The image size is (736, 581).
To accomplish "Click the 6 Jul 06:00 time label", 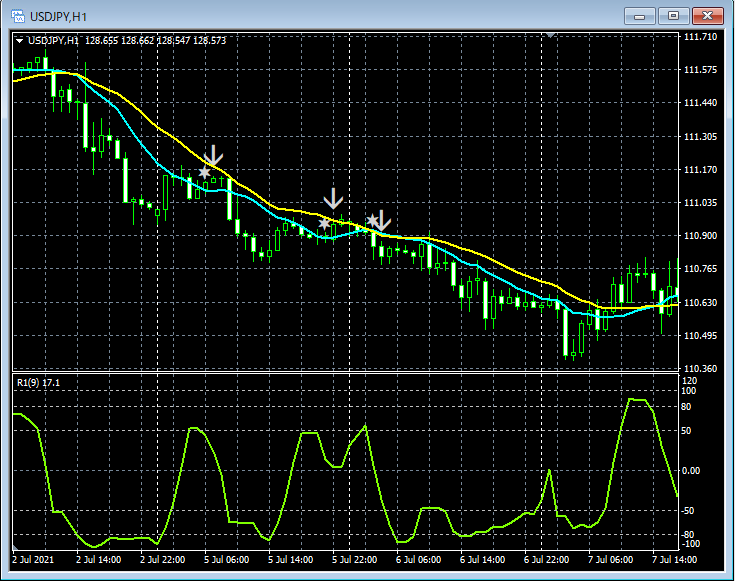I will (x=418, y=559).
